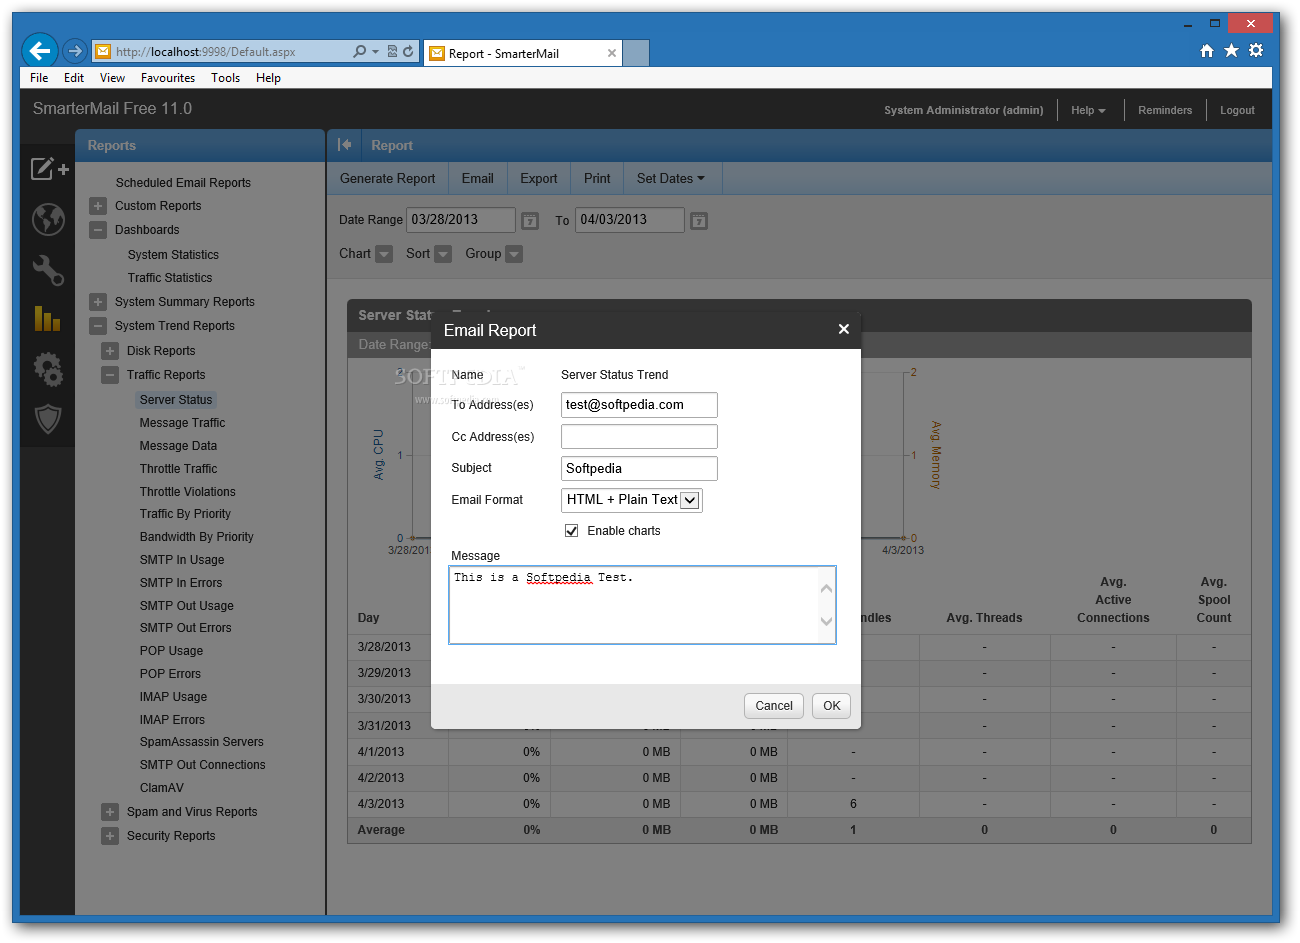The image size is (1300, 943).
Task: Open the browser home icon
Action: click(1207, 51)
